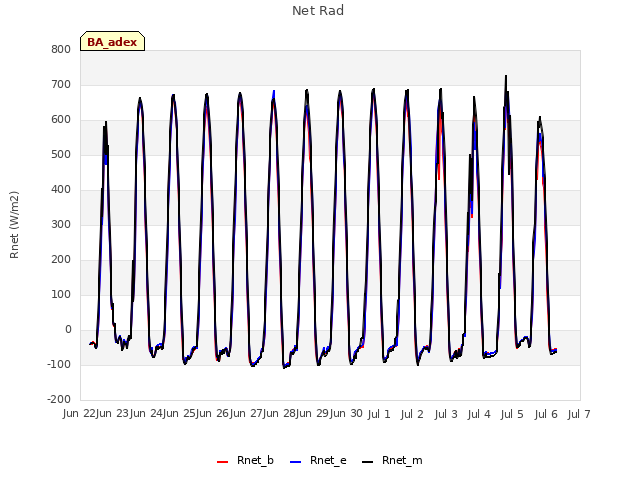This screenshot has width=640, height=480.
Task: Click the Jul 6 x-axis label
Action: pyautogui.click(x=546, y=415)
